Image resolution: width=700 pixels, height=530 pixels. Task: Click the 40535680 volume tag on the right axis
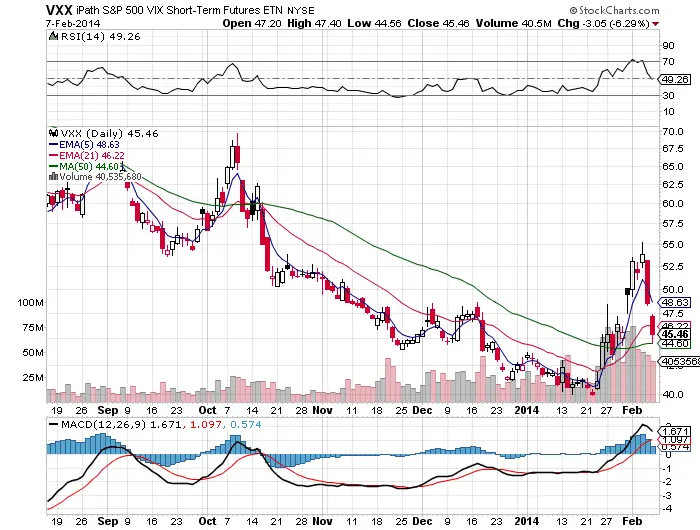680,362
